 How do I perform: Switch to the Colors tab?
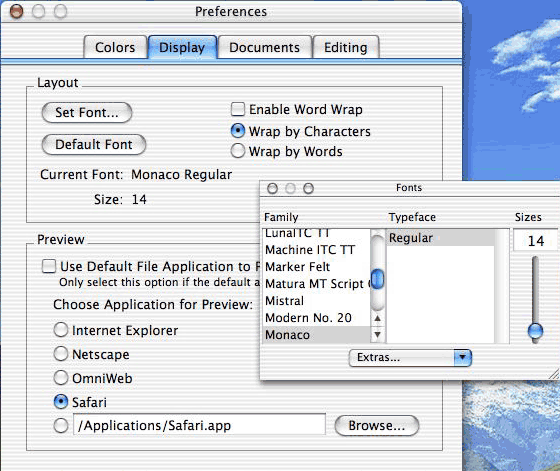[115, 47]
